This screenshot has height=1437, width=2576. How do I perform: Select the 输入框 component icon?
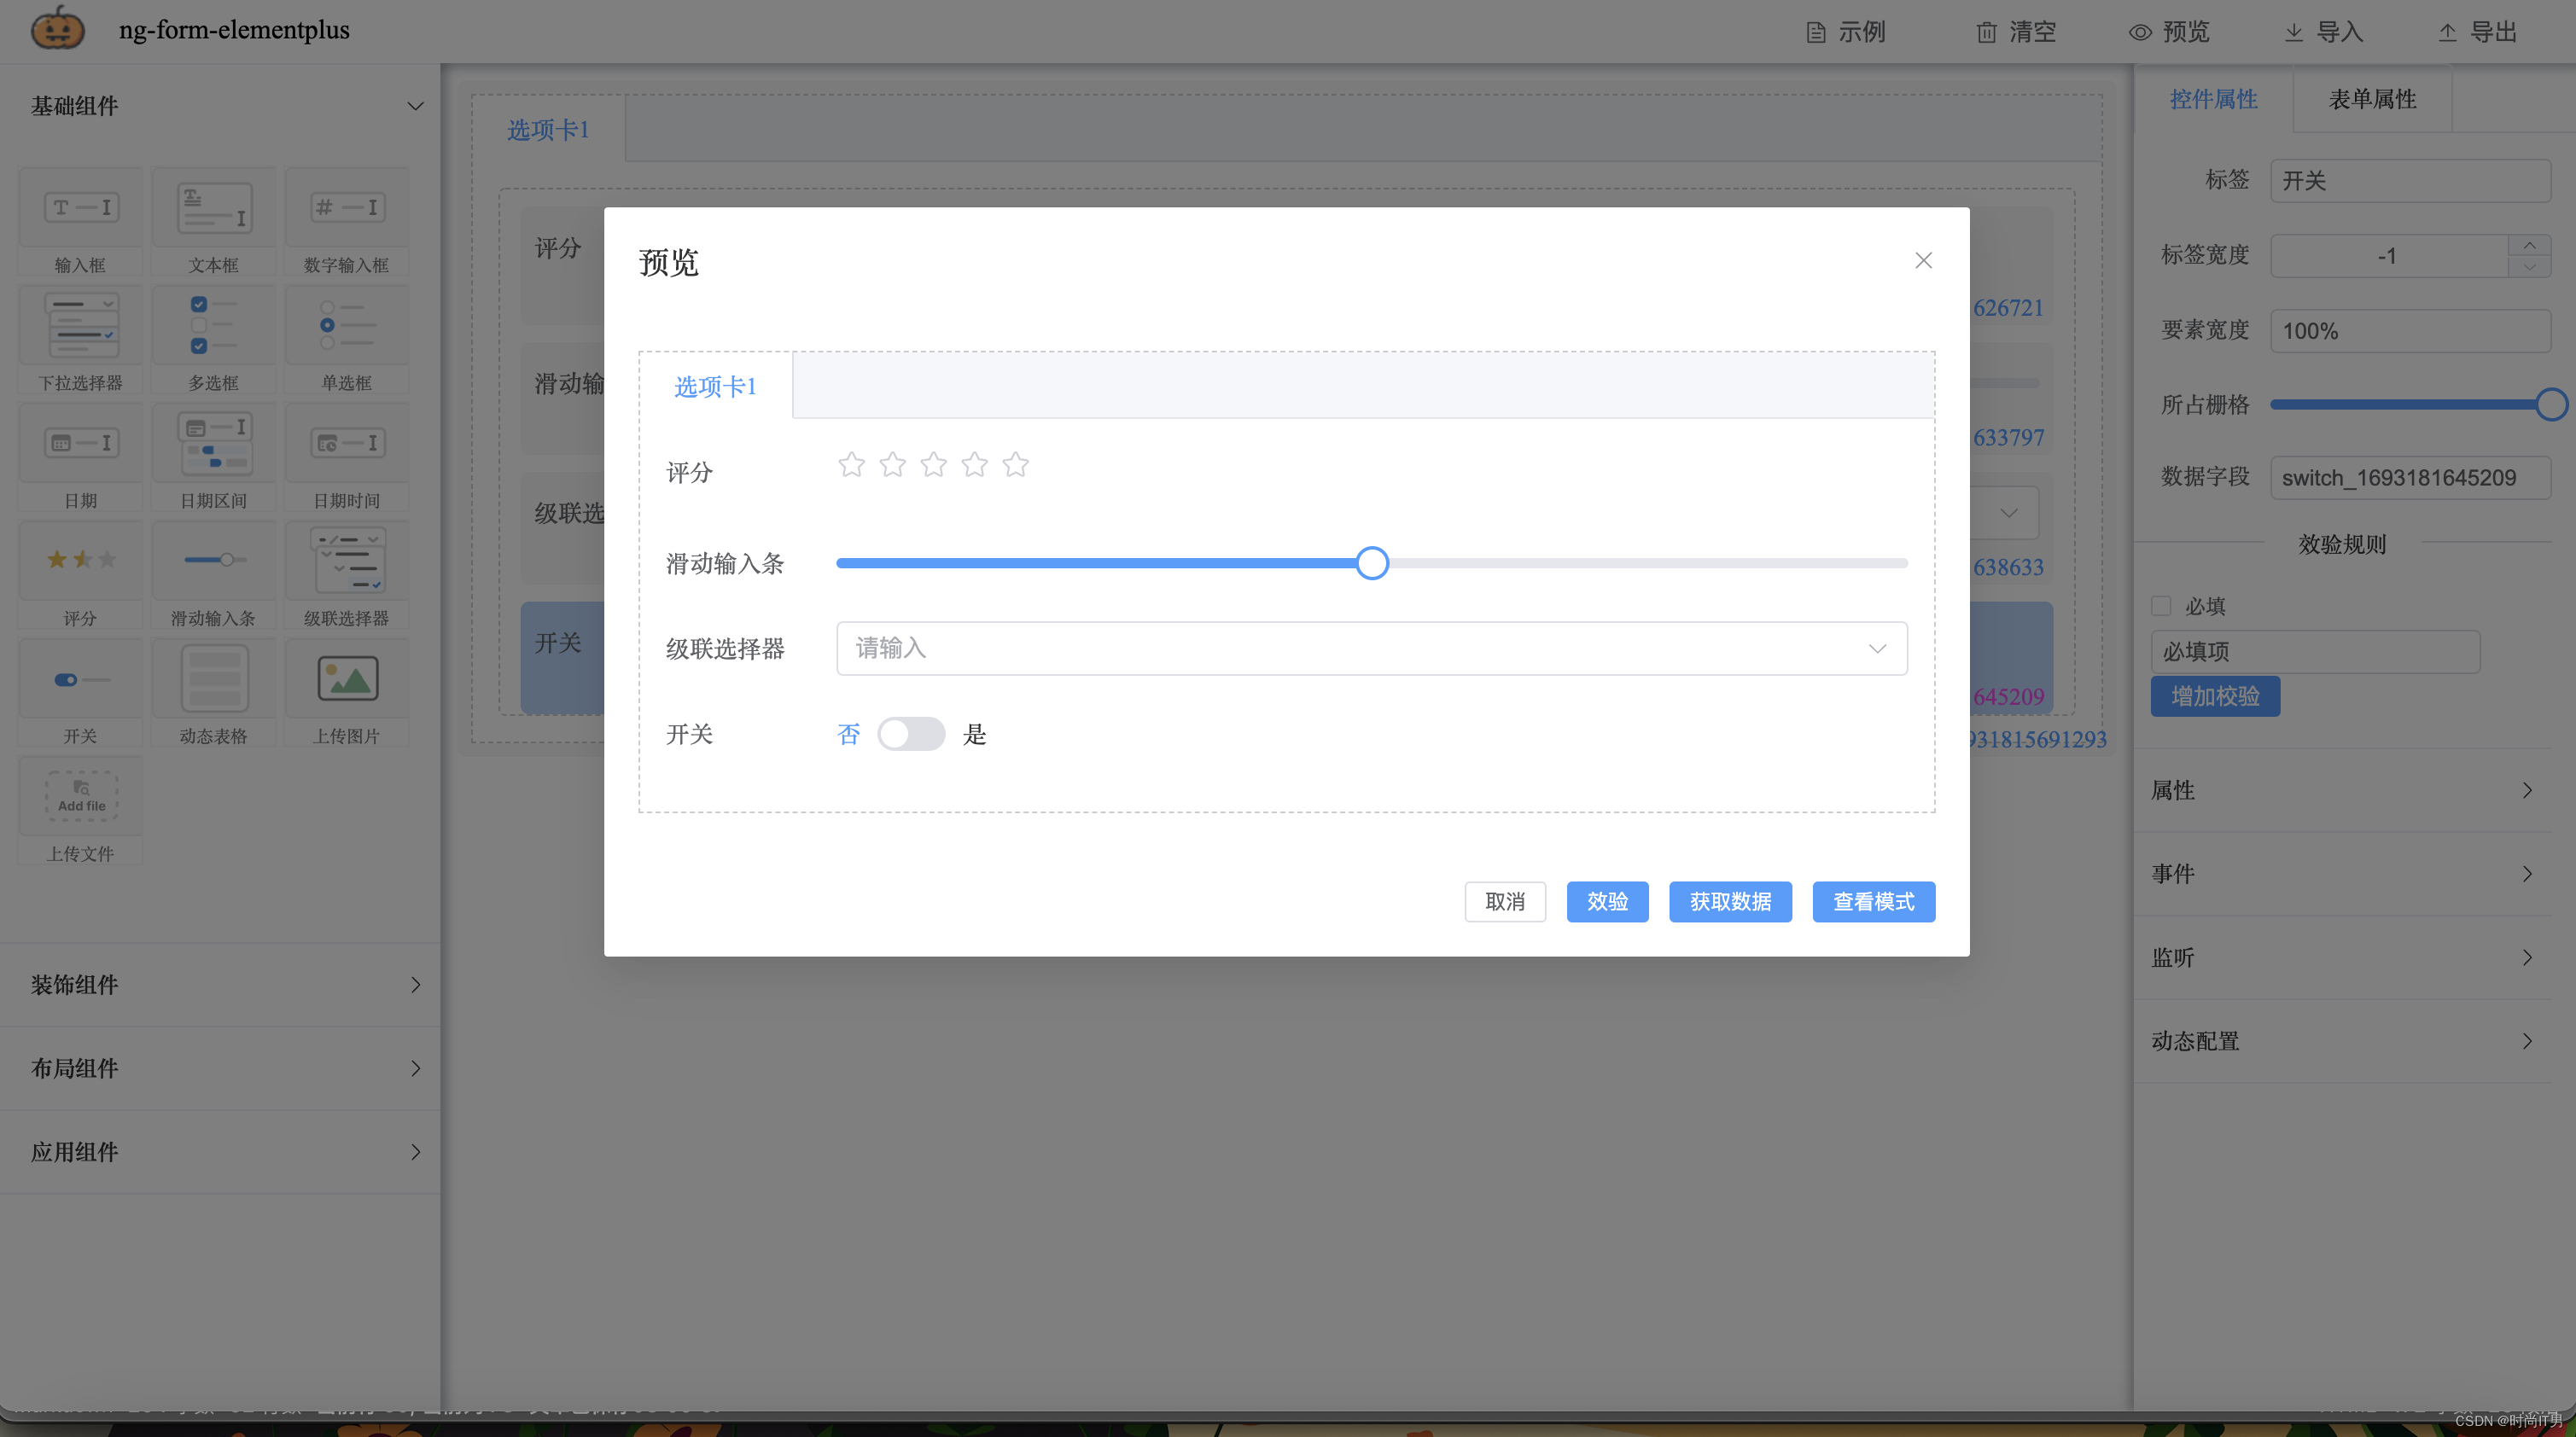(x=81, y=208)
